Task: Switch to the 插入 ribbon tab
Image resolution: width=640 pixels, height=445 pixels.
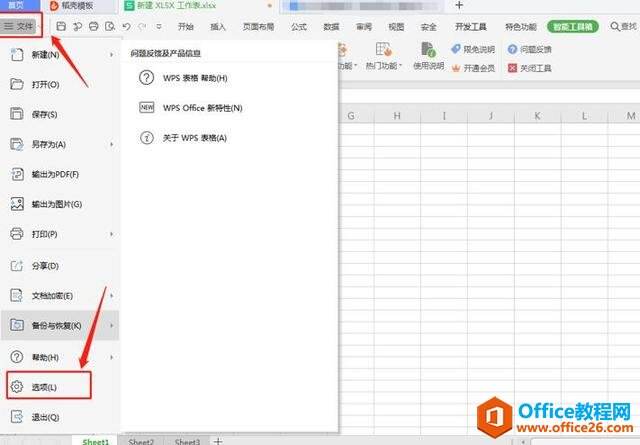Action: pos(218,27)
